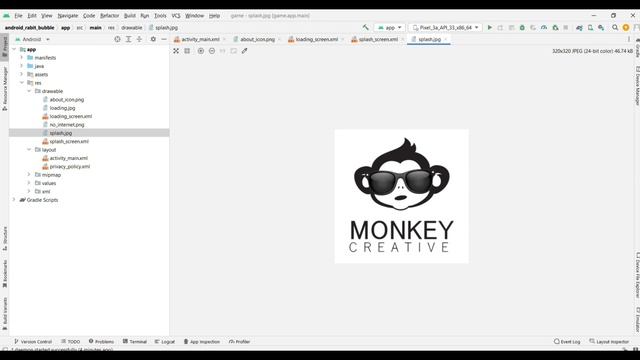Zoom in on the image

[x=200, y=51]
